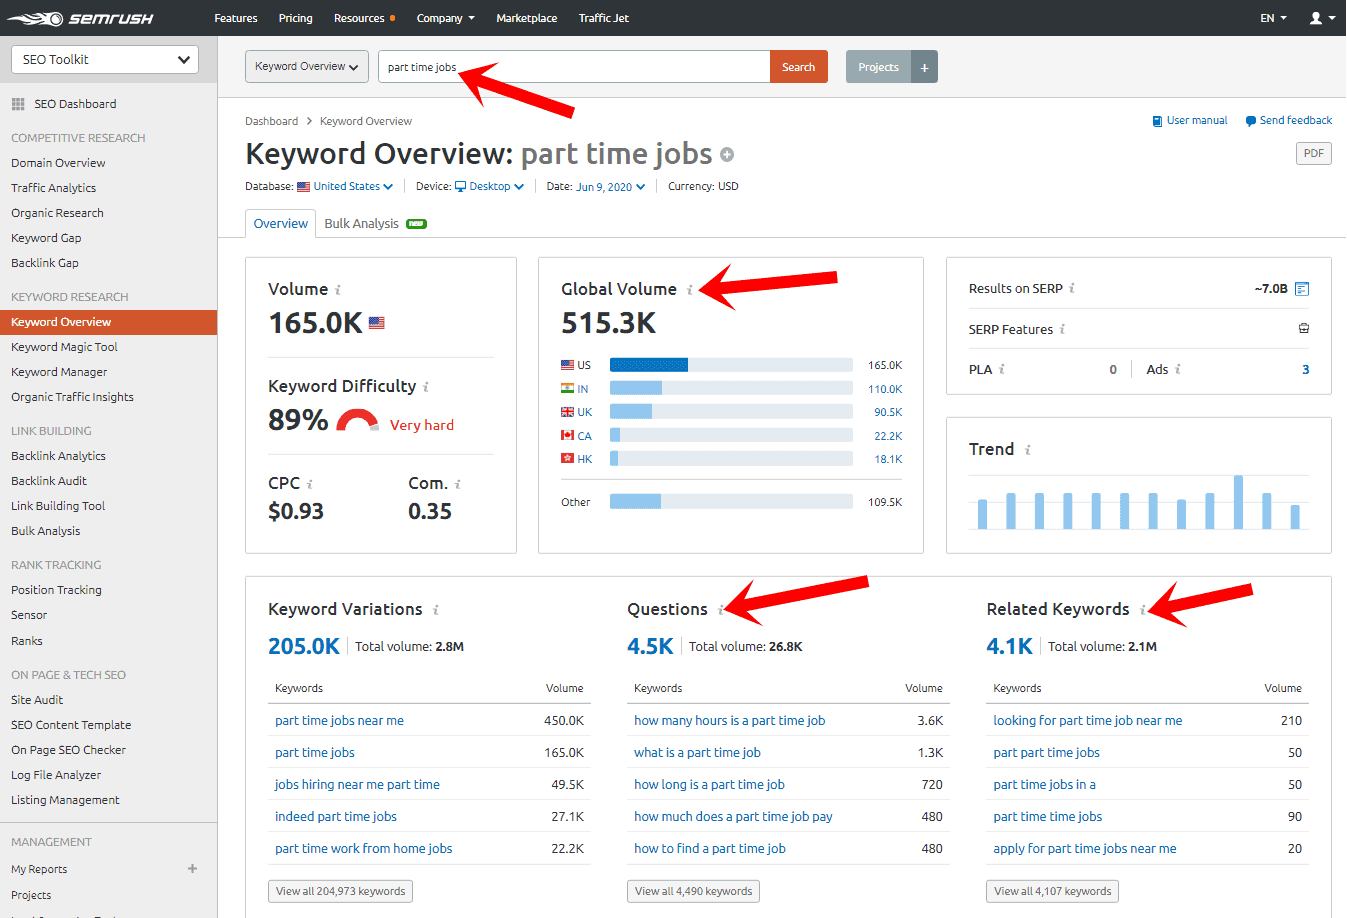Viewport: 1347px width, 918px height.
Task: Open the Keyword Overview search type dropdown
Action: [306, 67]
